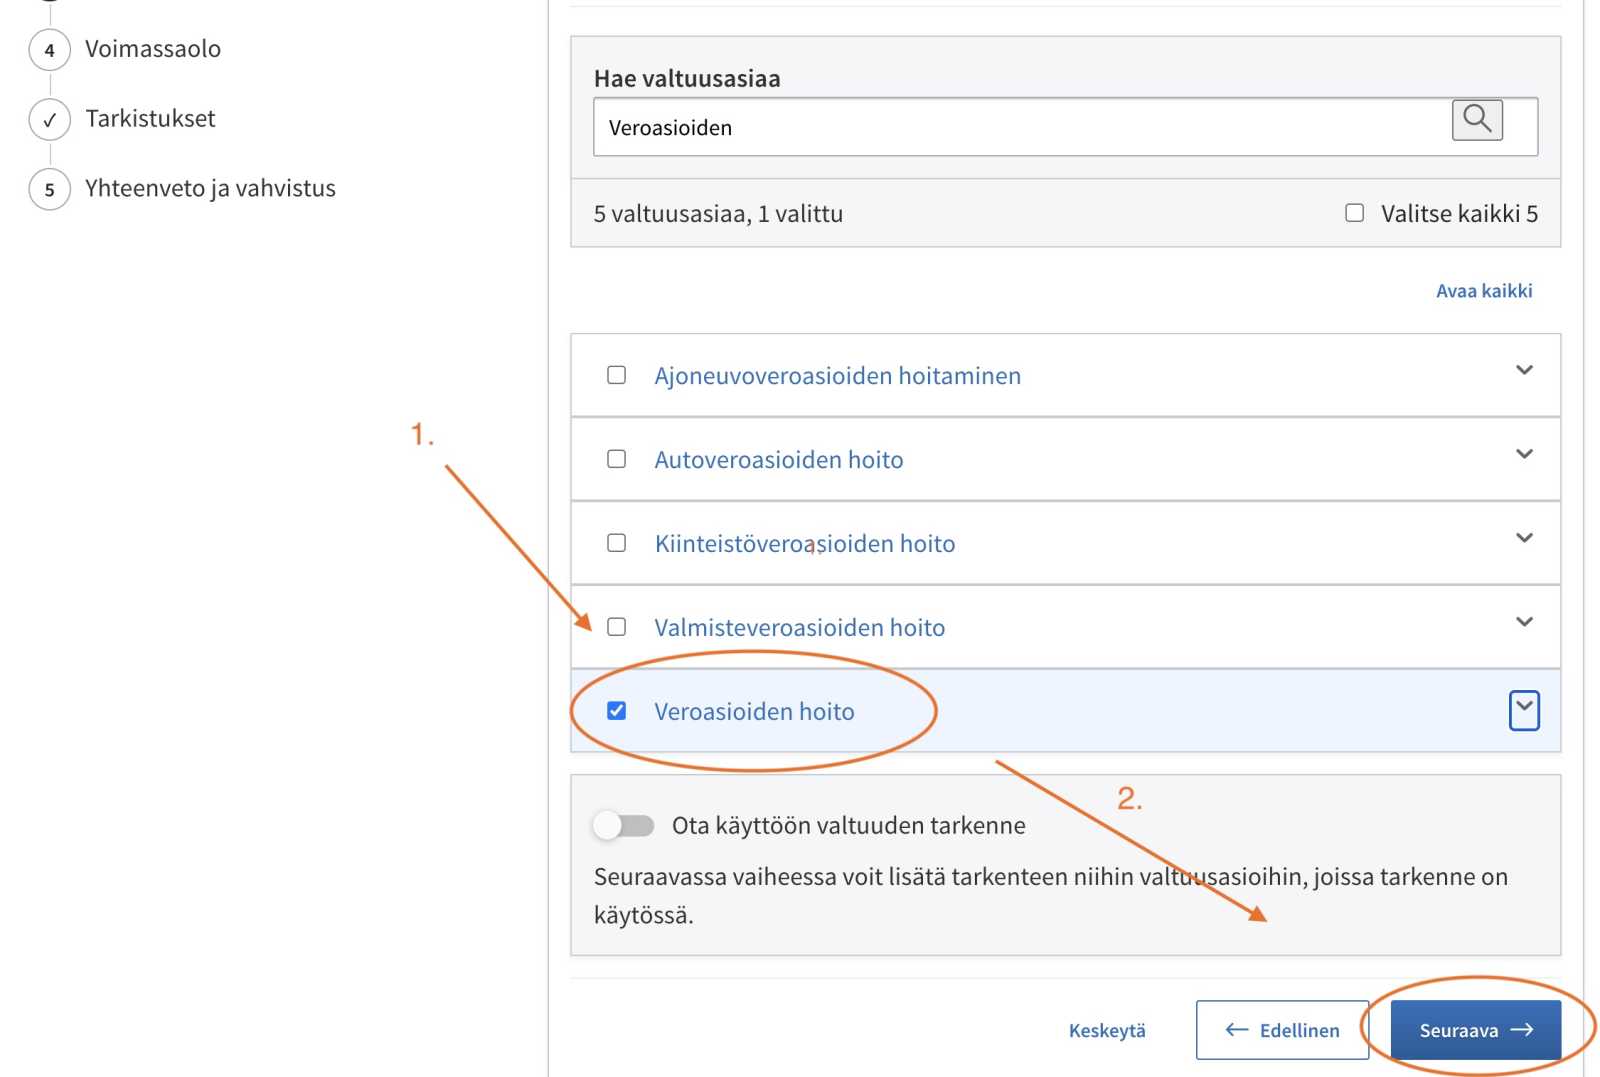This screenshot has height=1077, width=1600.
Task: Open Ajoneuvoveroasioiden hoitaminen link
Action: tap(838, 376)
